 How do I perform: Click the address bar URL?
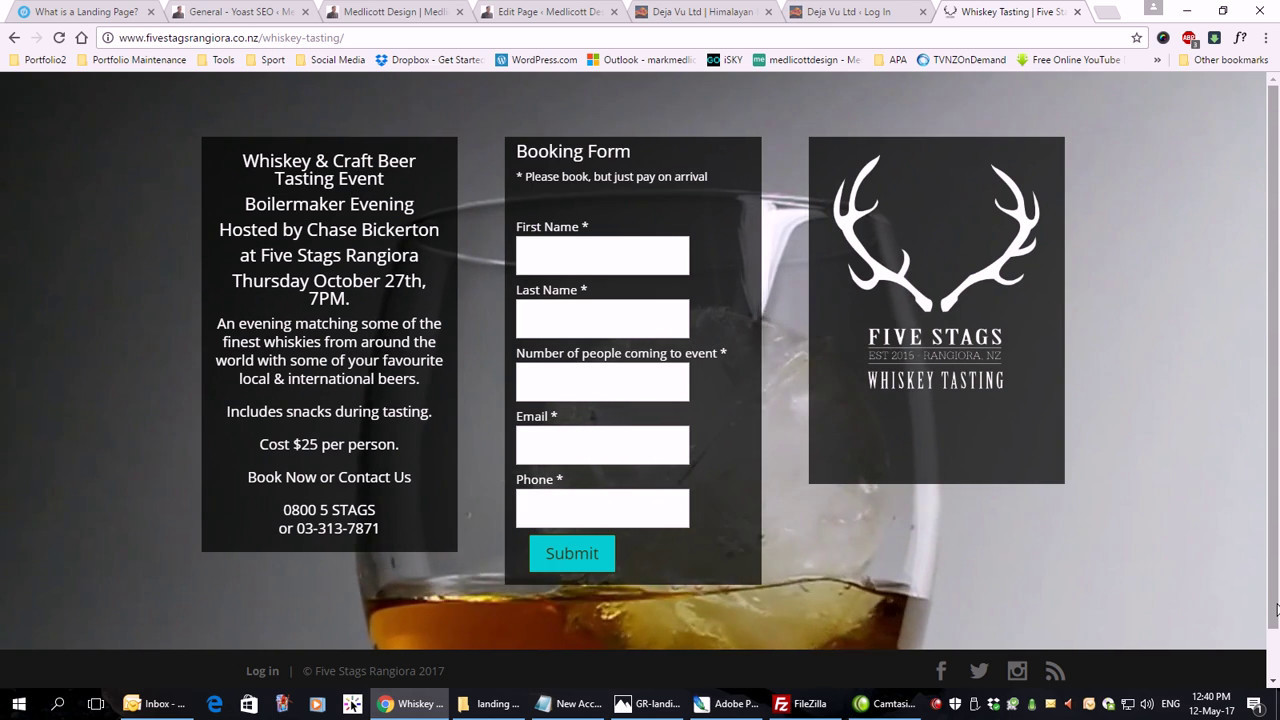(231, 38)
